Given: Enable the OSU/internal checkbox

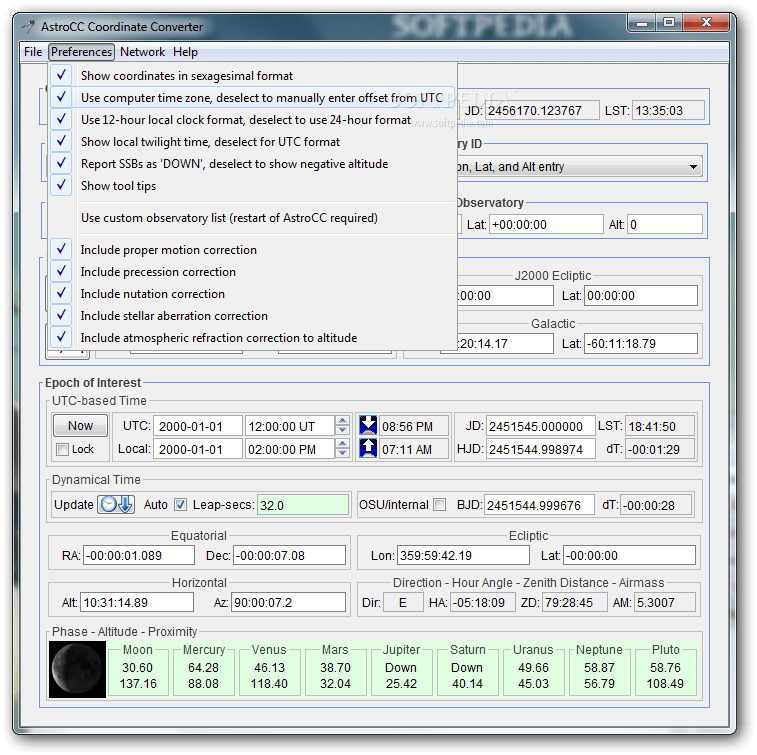Looking at the screenshot, I should pyautogui.click(x=439, y=505).
